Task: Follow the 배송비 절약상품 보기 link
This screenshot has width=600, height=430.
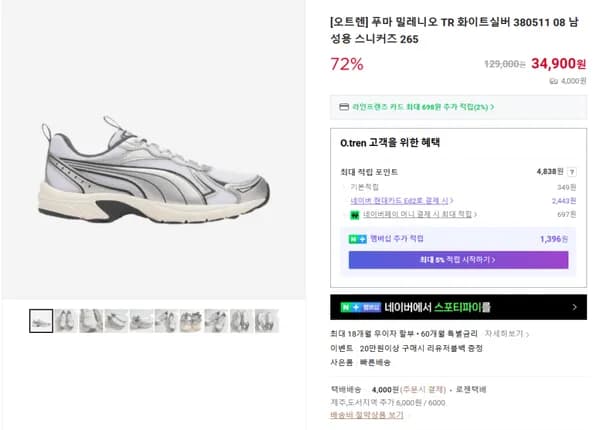Action: coord(367,415)
